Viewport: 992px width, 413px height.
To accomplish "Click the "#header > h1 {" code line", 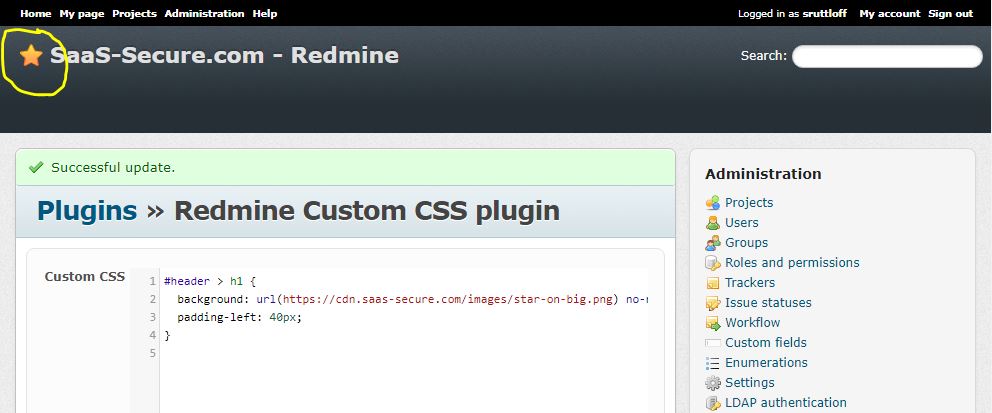I will click(209, 281).
